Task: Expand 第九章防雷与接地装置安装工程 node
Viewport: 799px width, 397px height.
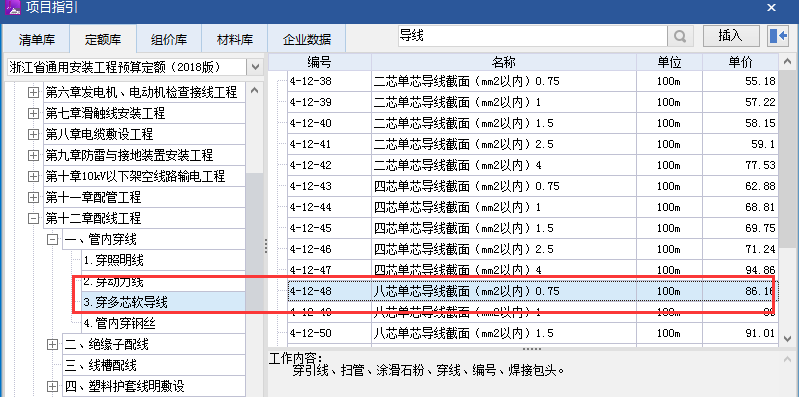Action: [x=34, y=155]
